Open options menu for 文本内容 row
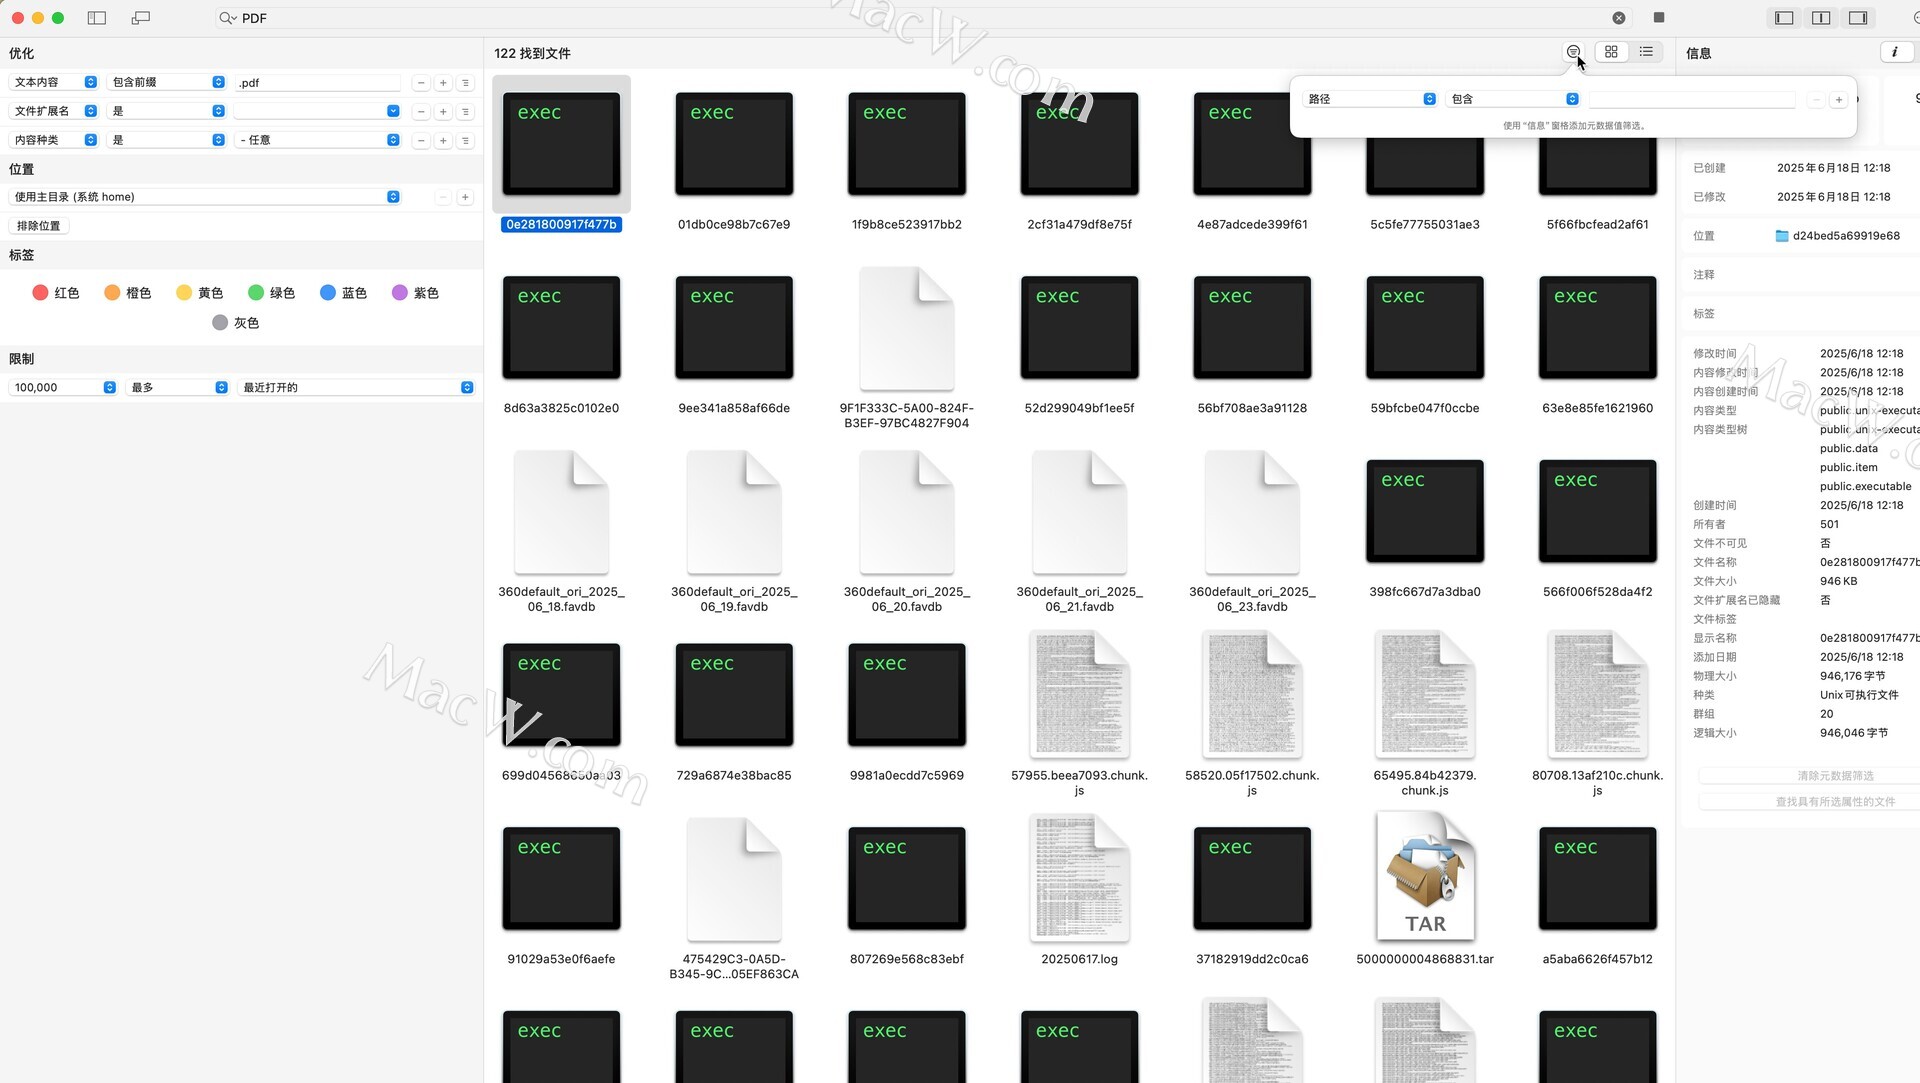This screenshot has width=1920, height=1083. coord(465,83)
